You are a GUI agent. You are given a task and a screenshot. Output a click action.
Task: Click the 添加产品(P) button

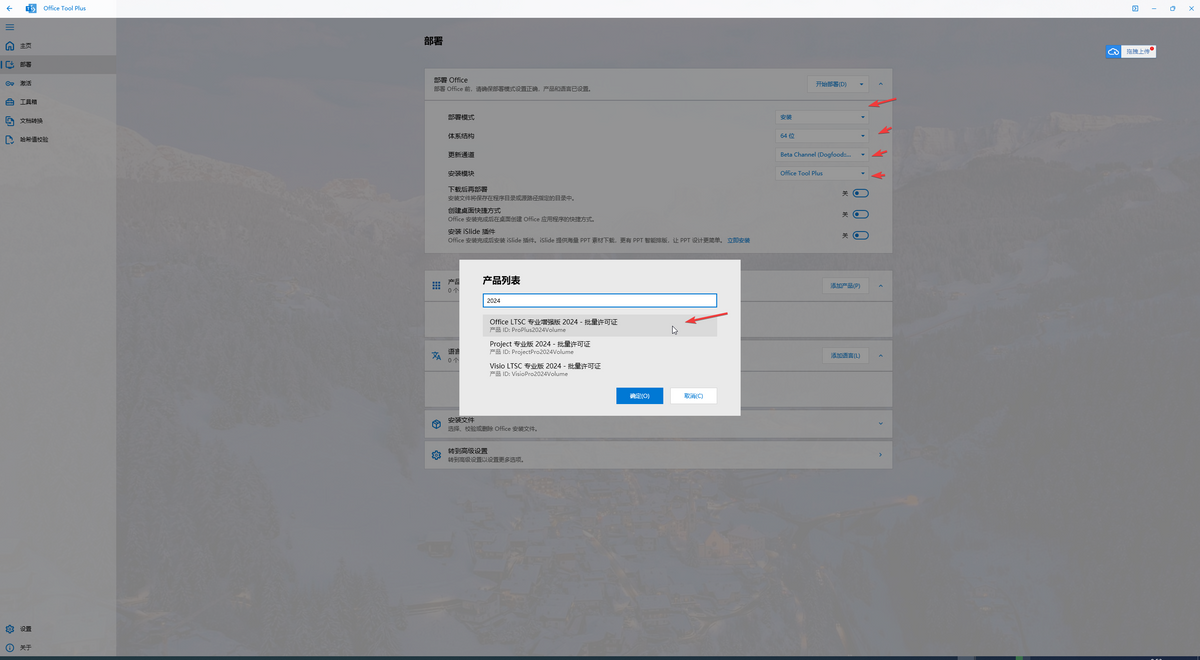pyautogui.click(x=845, y=286)
